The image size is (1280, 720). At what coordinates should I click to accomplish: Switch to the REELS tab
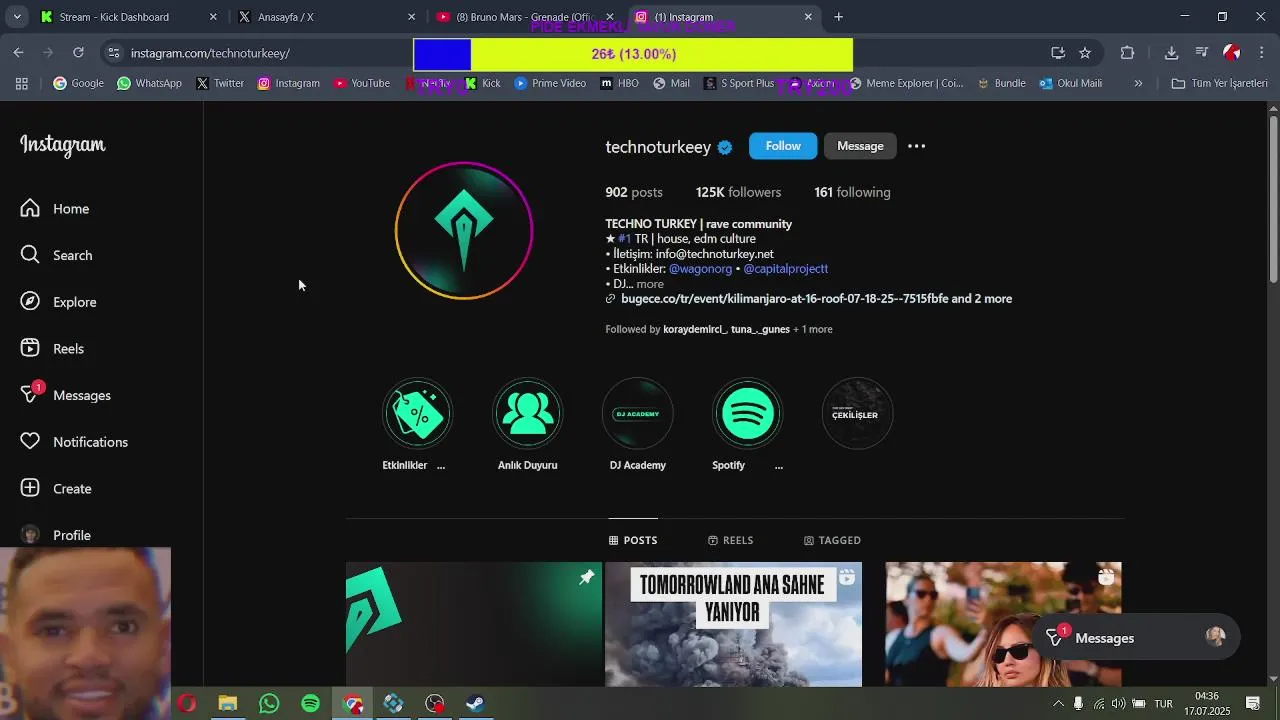point(730,540)
